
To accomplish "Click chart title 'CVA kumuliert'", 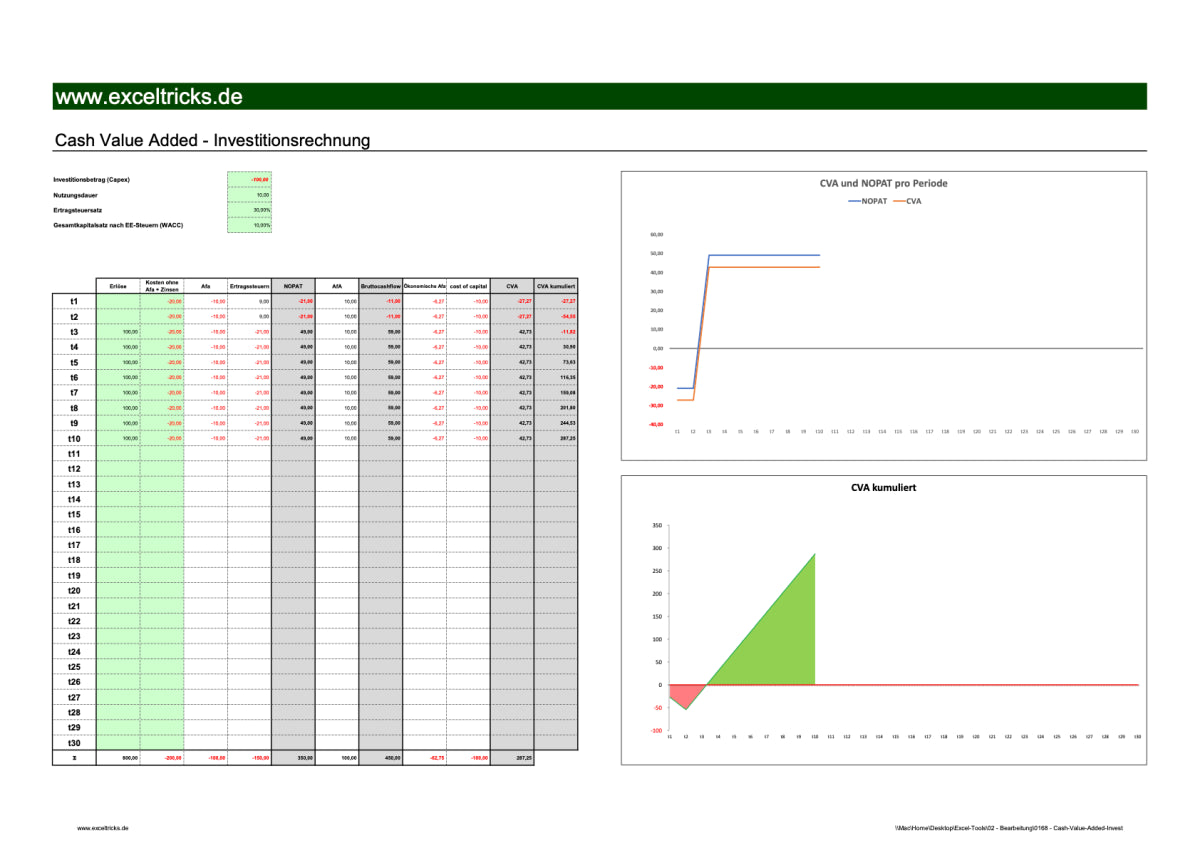I will (883, 488).
